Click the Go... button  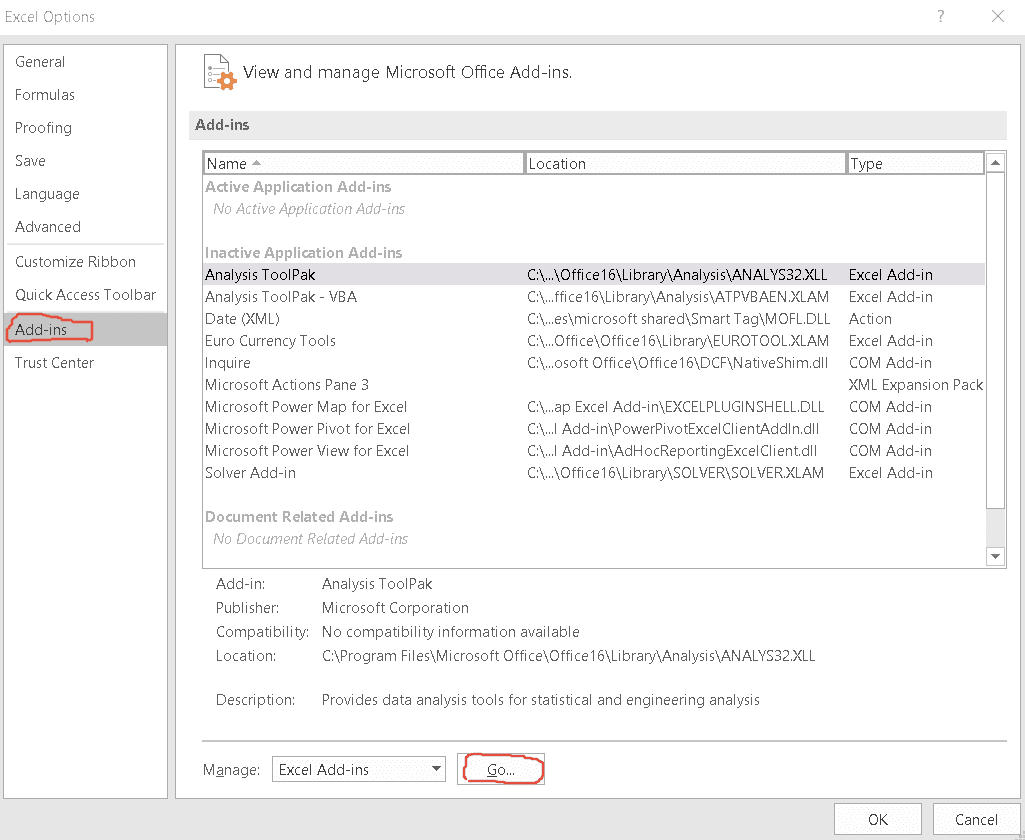tap(501, 770)
